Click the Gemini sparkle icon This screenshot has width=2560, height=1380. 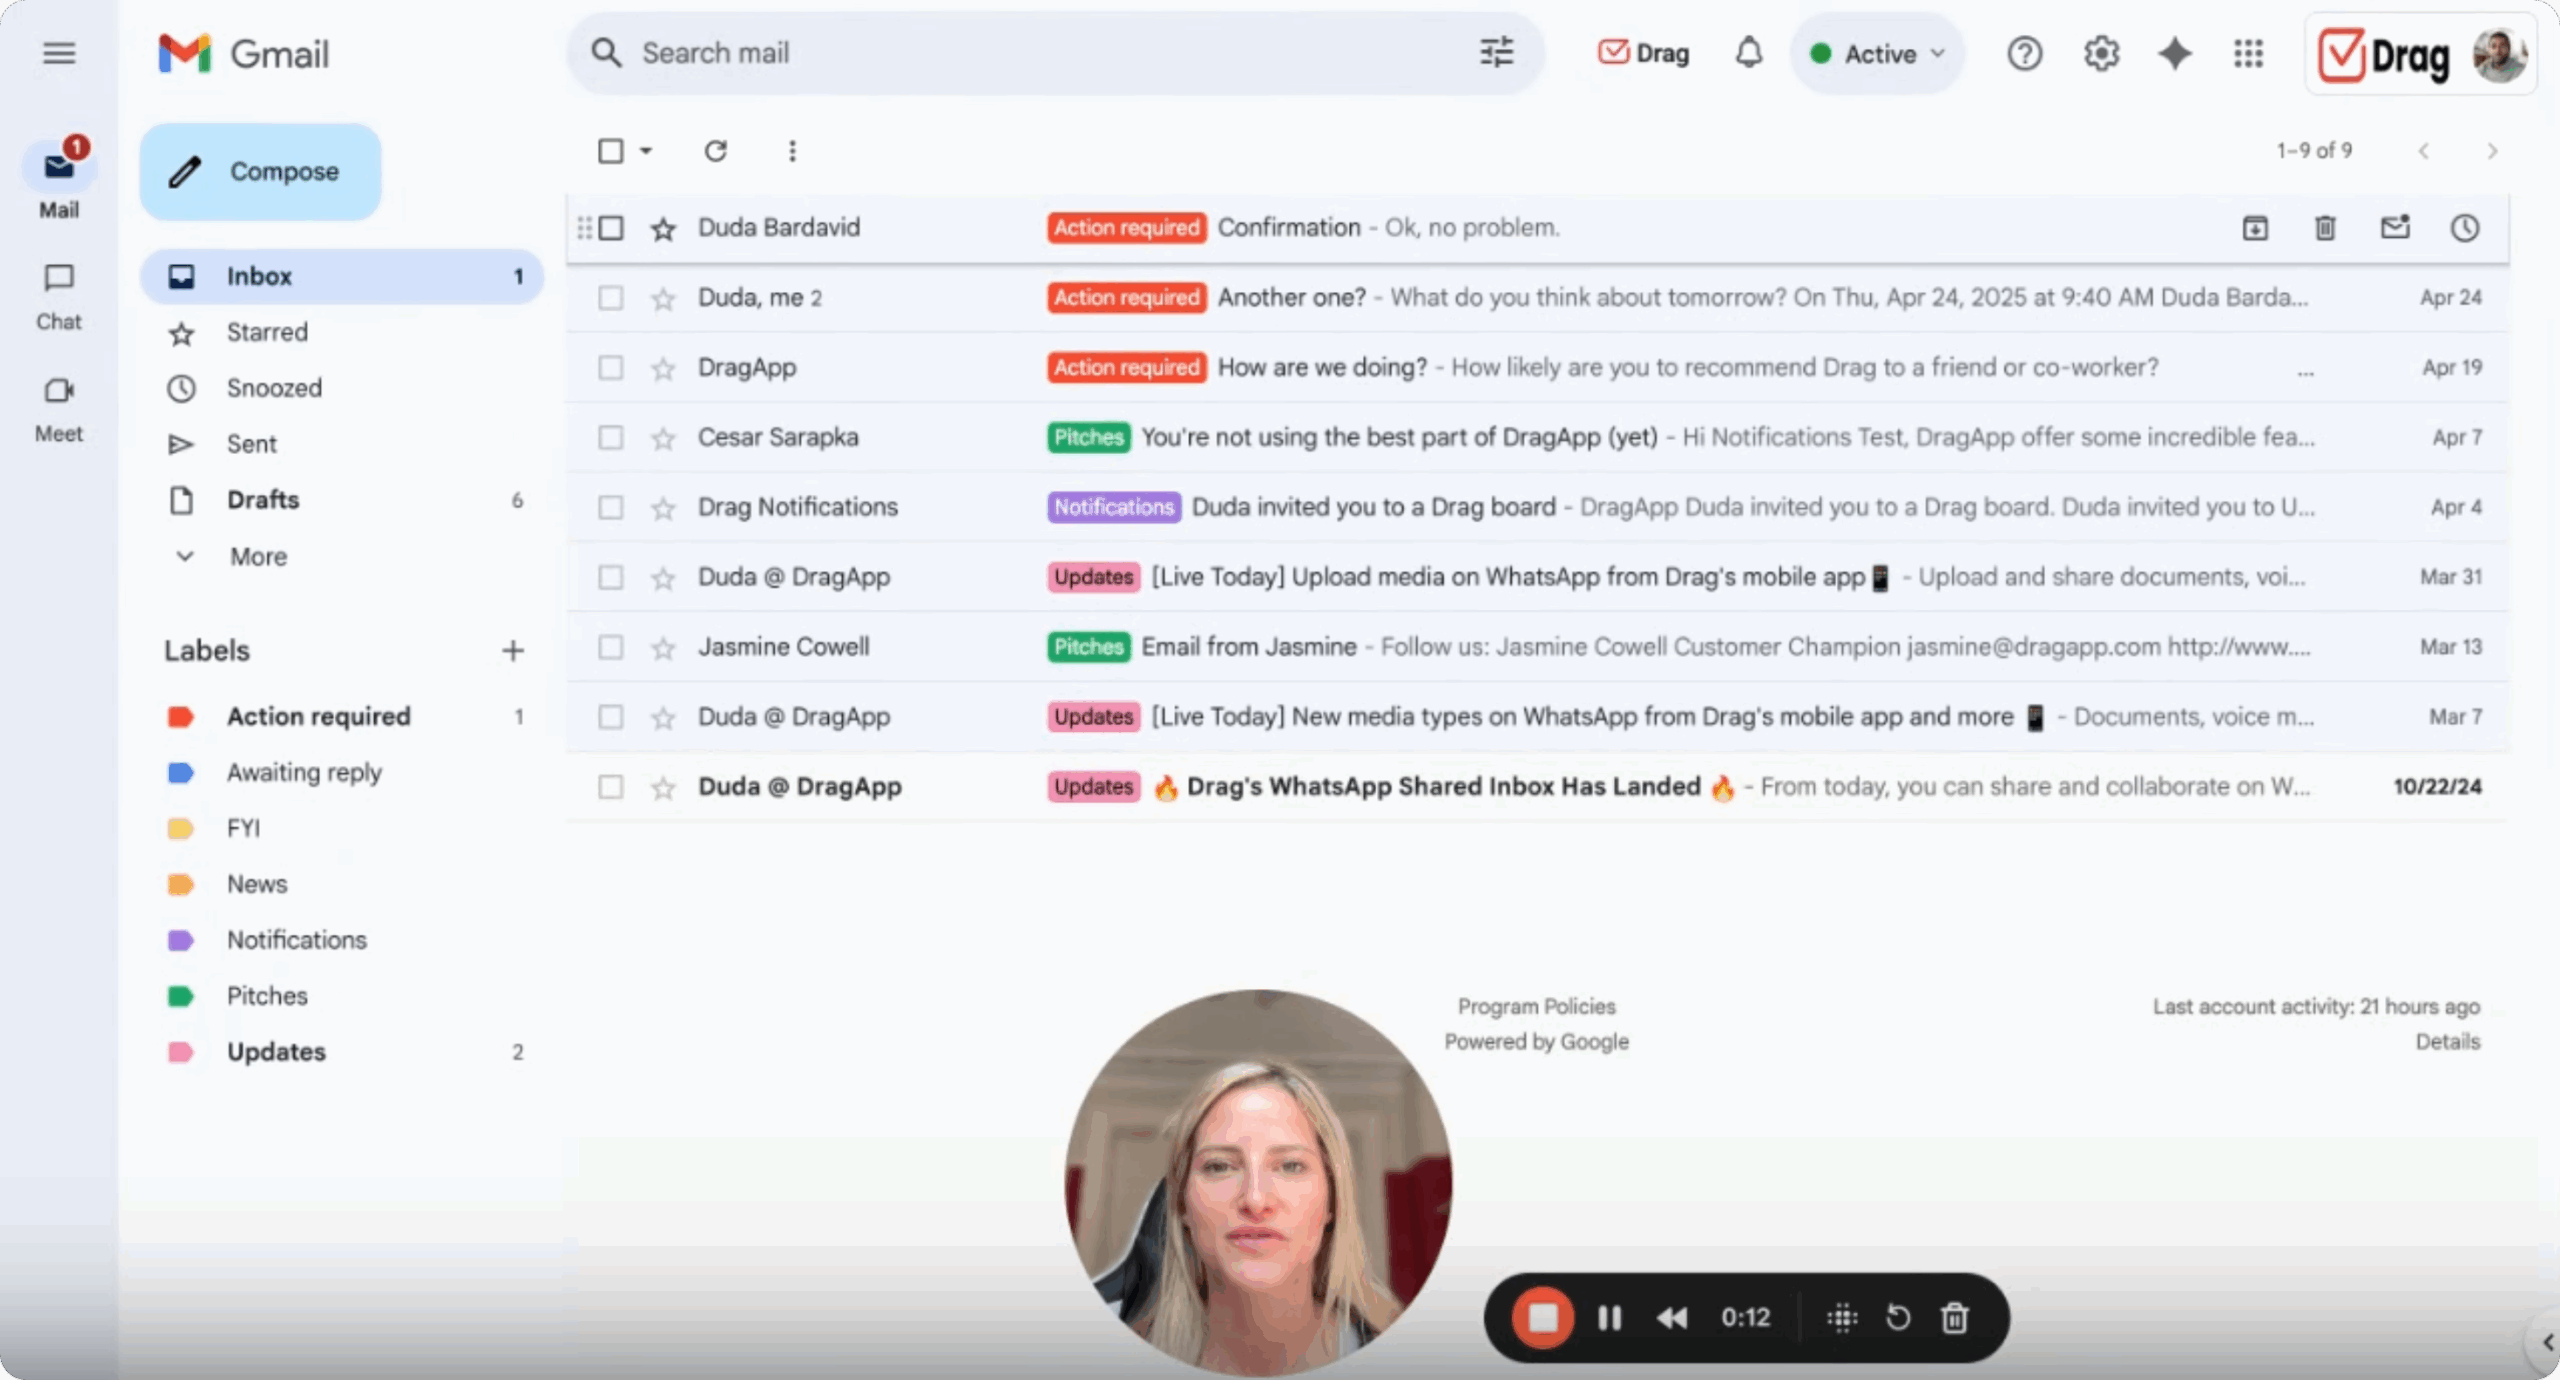point(2175,53)
